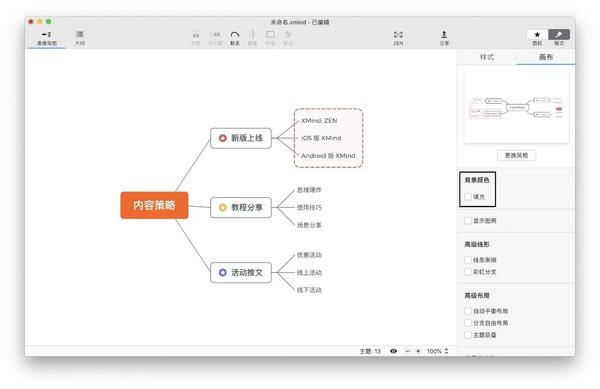
Task: Enter ZEN mode from the toolbar
Action: pyautogui.click(x=398, y=38)
